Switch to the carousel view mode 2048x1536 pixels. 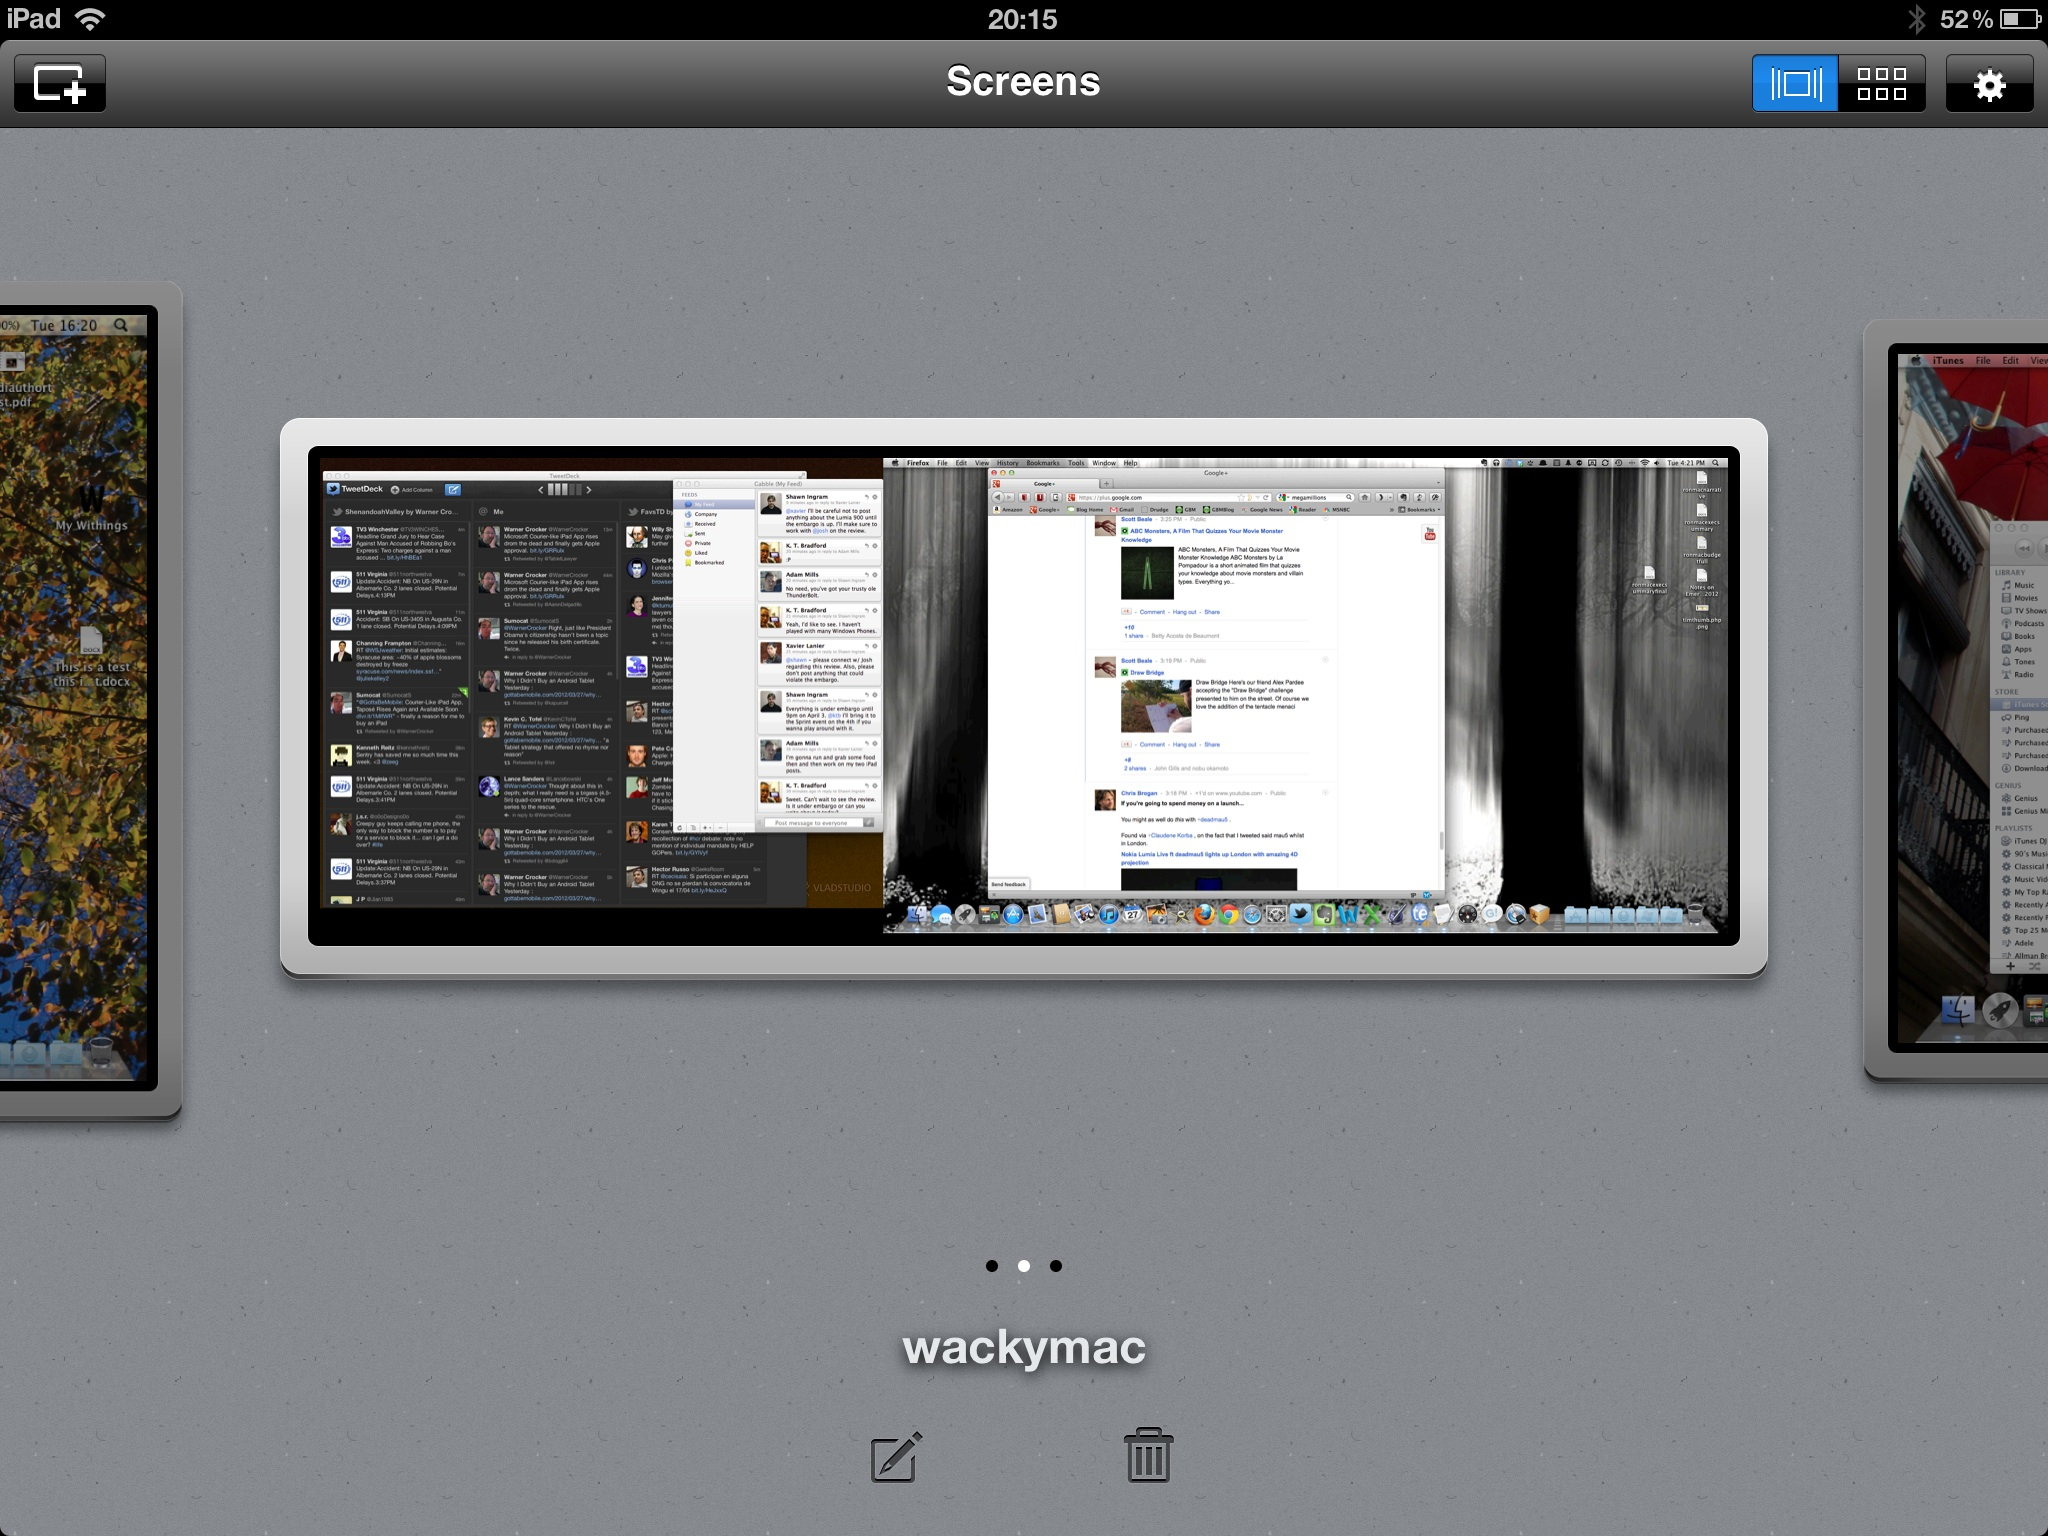tap(1795, 83)
